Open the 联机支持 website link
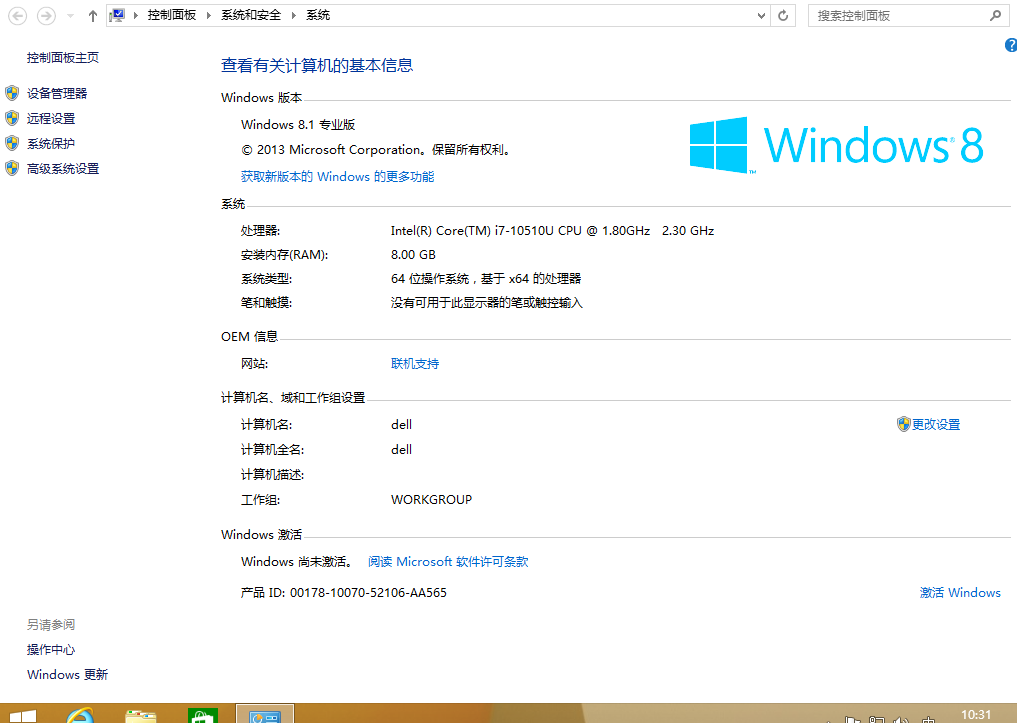The width and height of the screenshot is (1017, 723). point(415,364)
